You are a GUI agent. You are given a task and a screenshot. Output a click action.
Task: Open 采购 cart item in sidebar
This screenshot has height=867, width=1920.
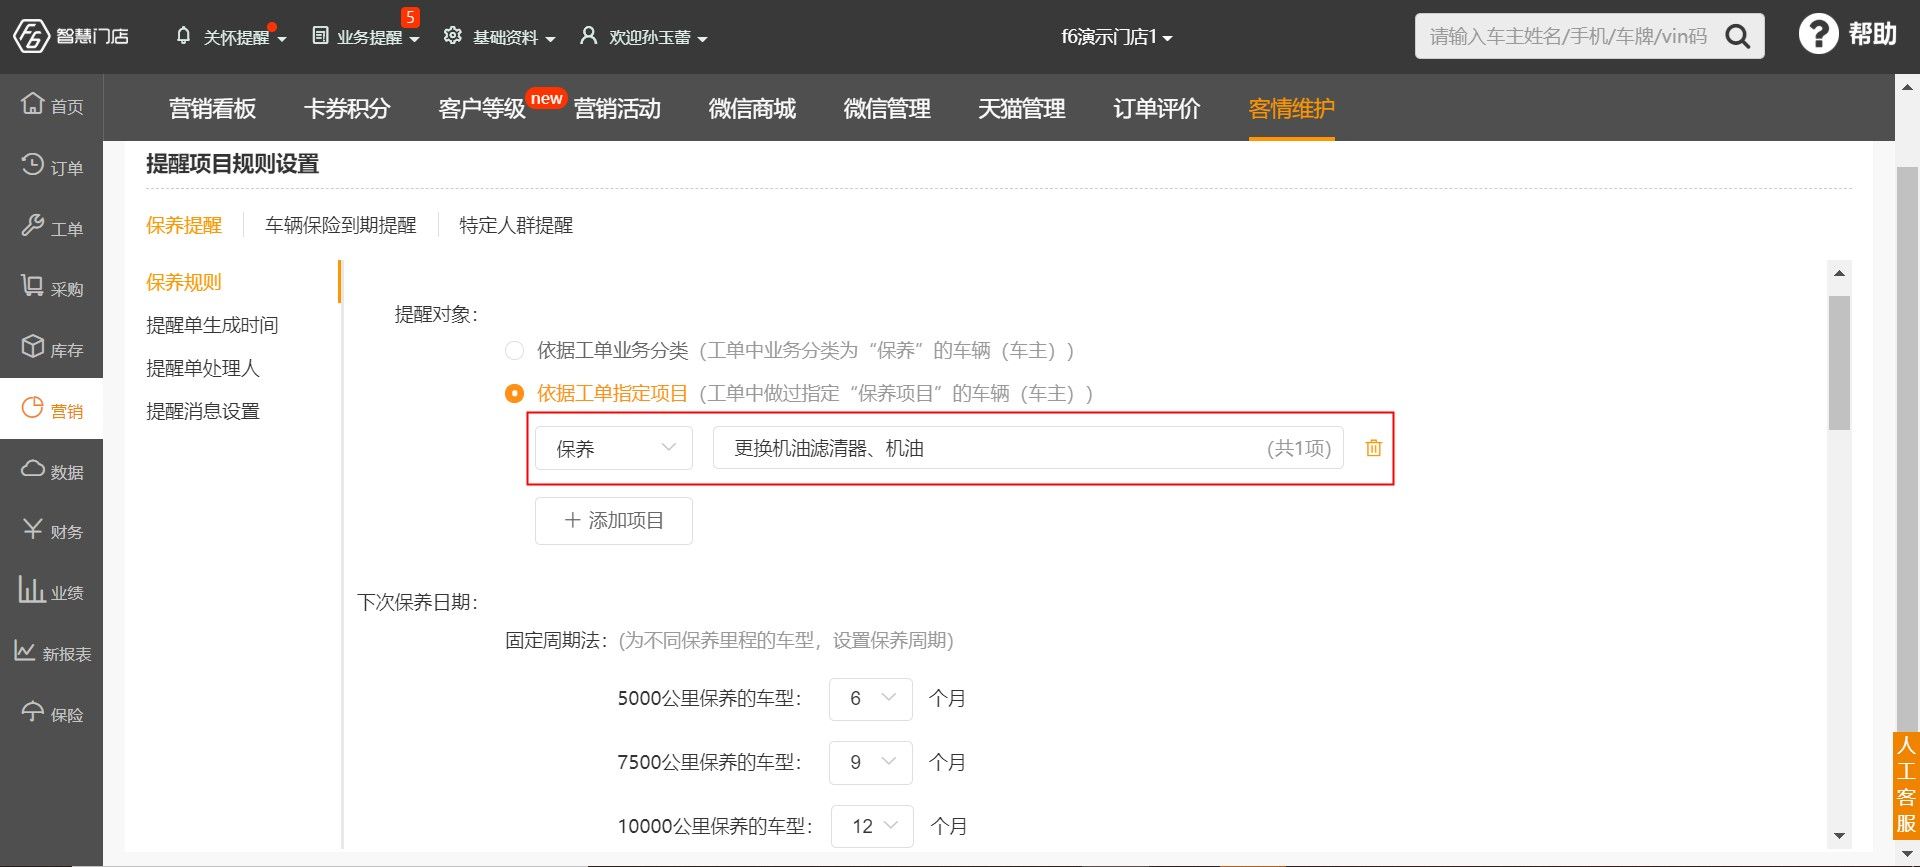point(52,288)
